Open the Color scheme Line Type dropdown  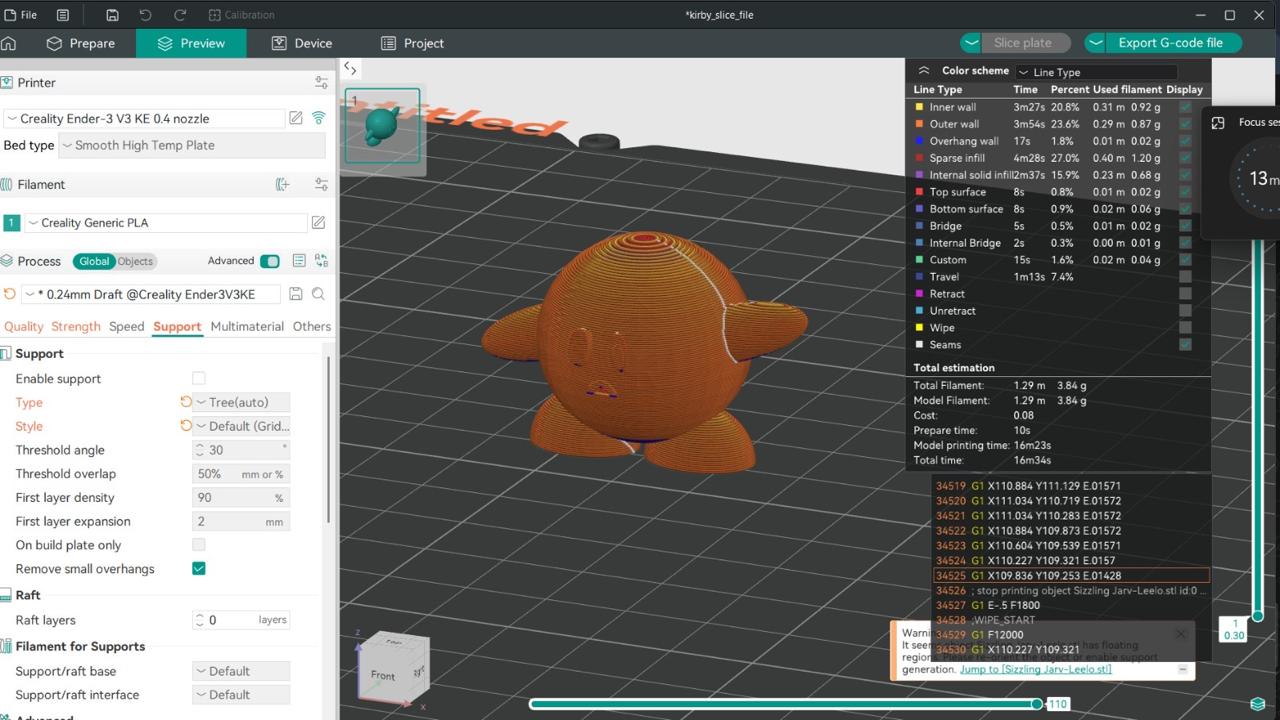(x=1096, y=72)
